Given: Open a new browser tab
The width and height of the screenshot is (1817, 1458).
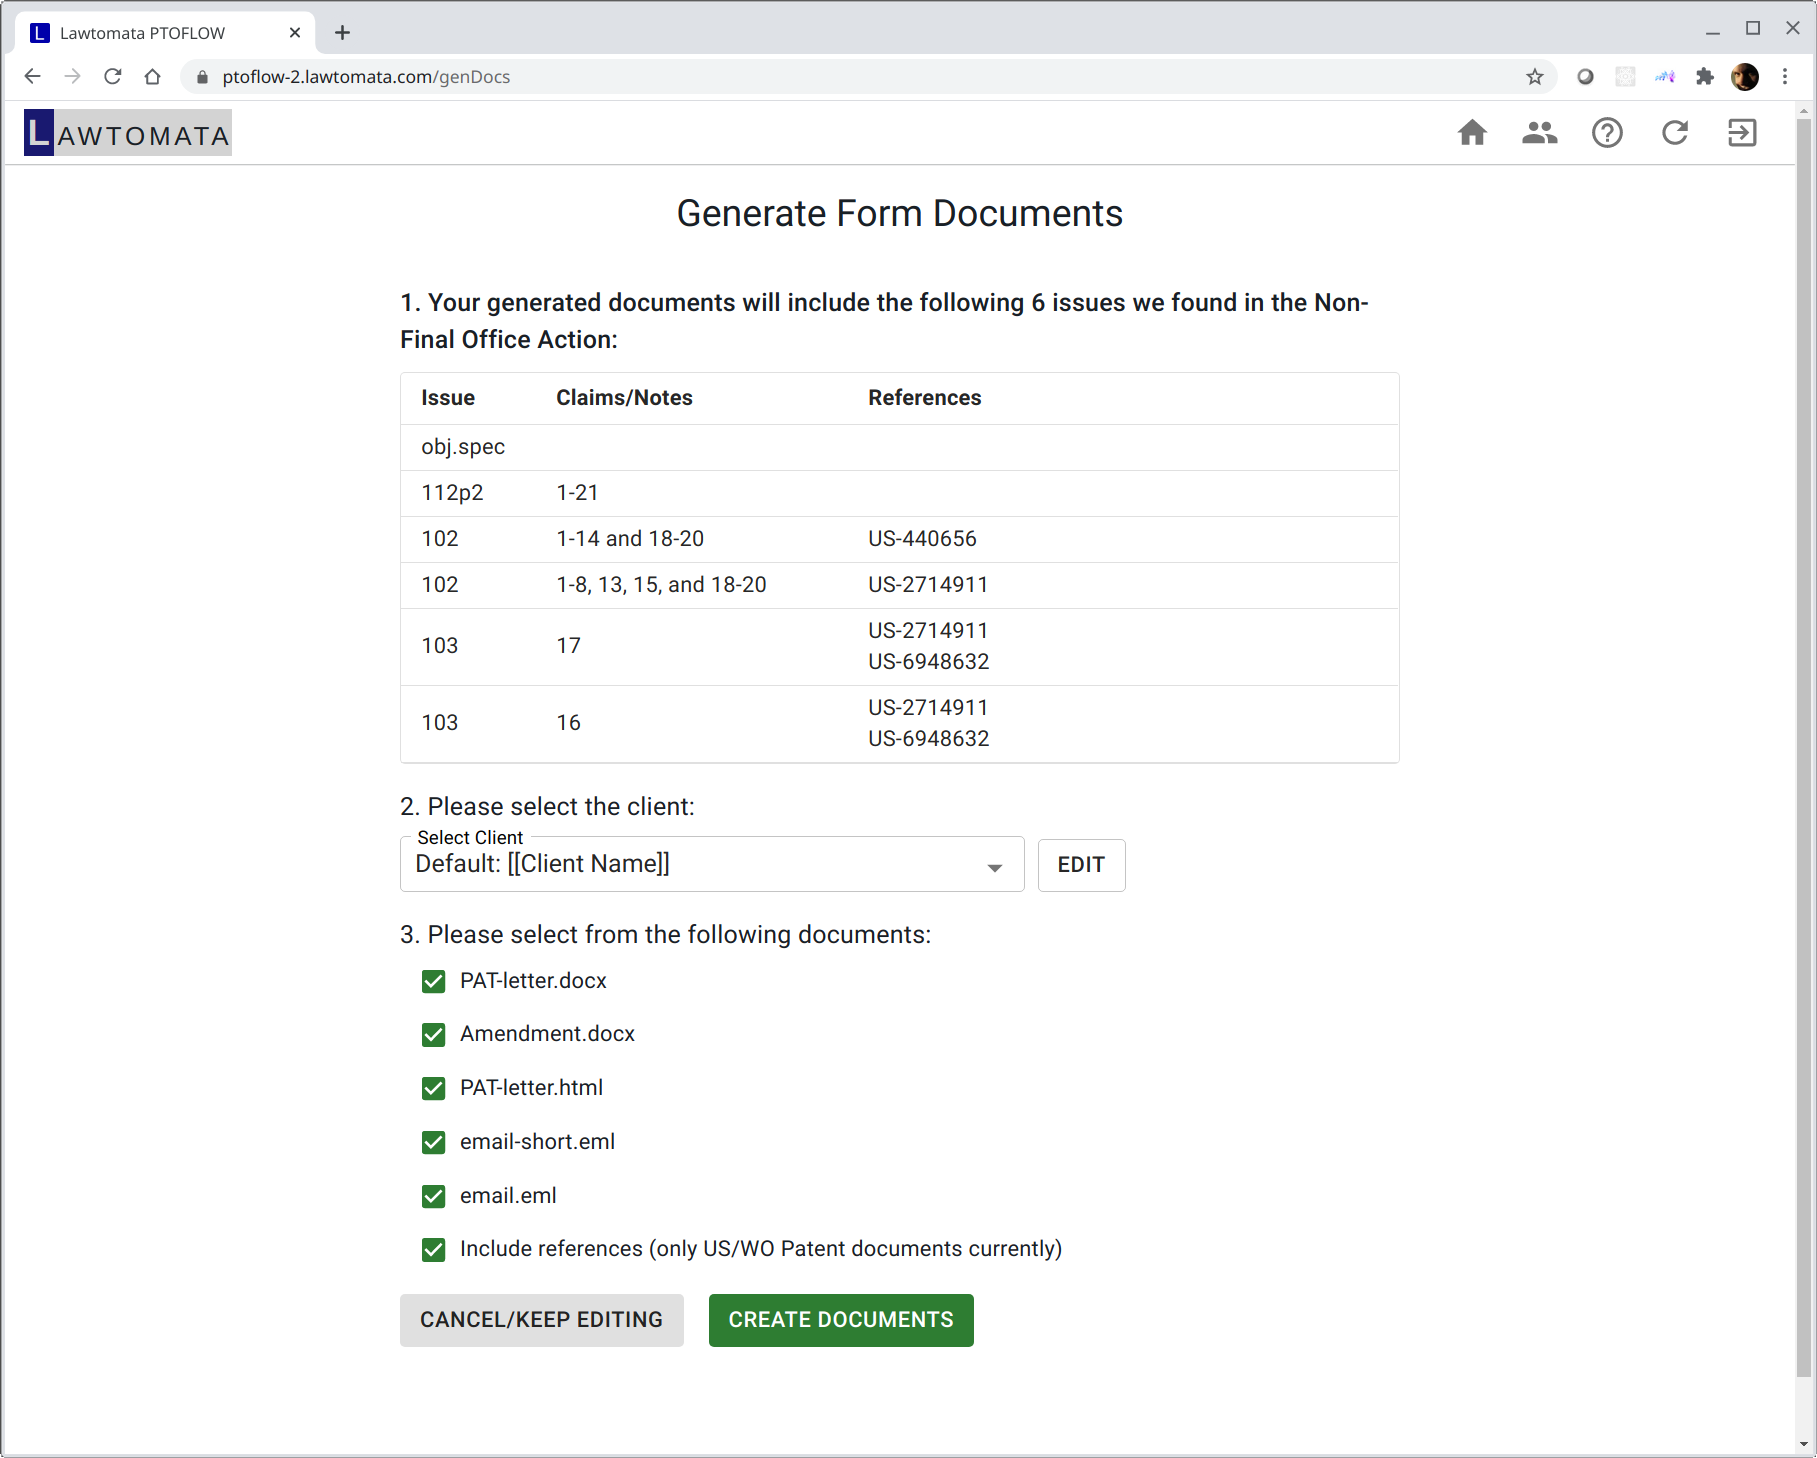Looking at the screenshot, I should 342,33.
